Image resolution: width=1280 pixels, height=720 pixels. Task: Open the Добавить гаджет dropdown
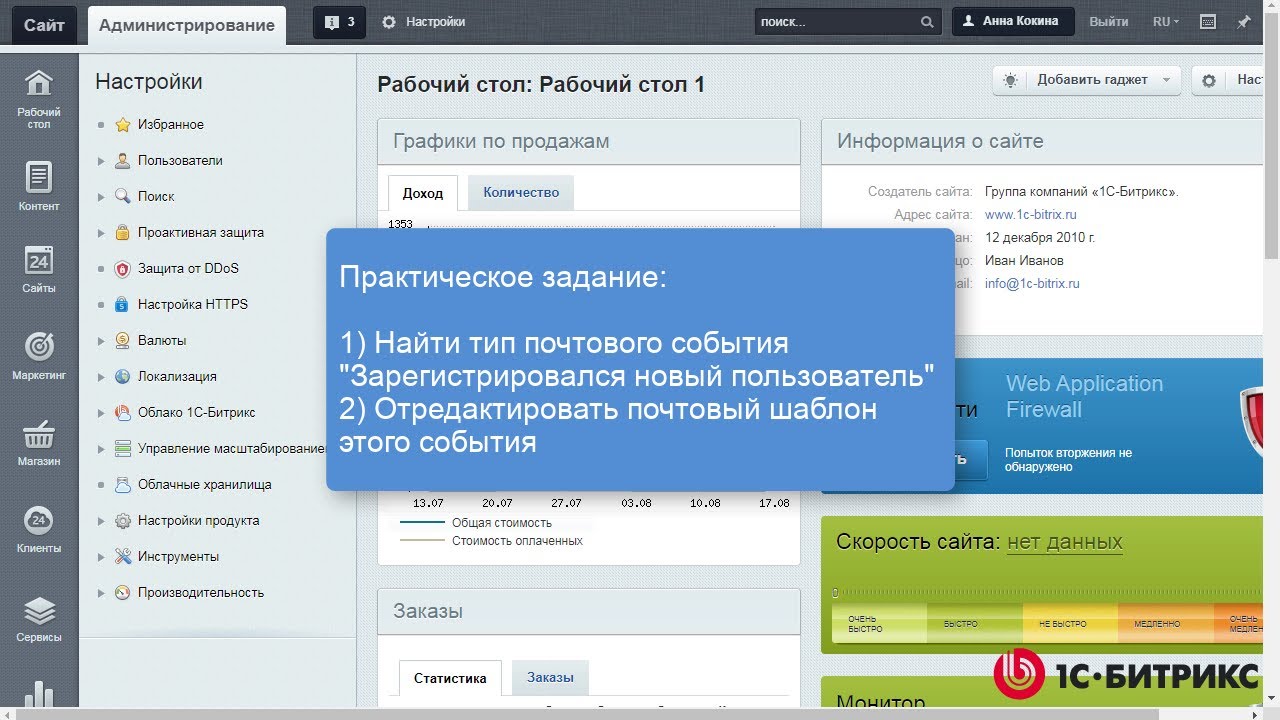[1087, 80]
